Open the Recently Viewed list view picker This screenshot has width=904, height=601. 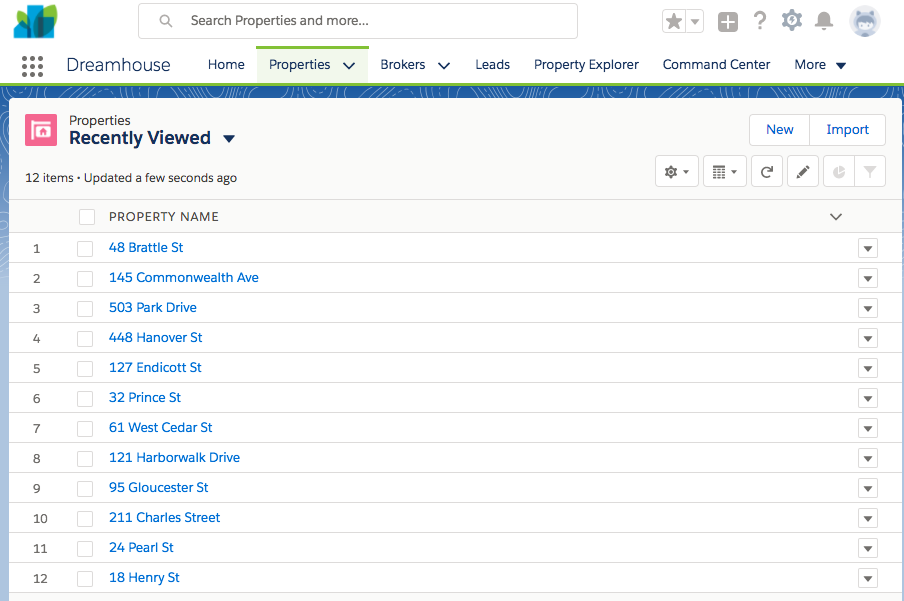tap(229, 138)
